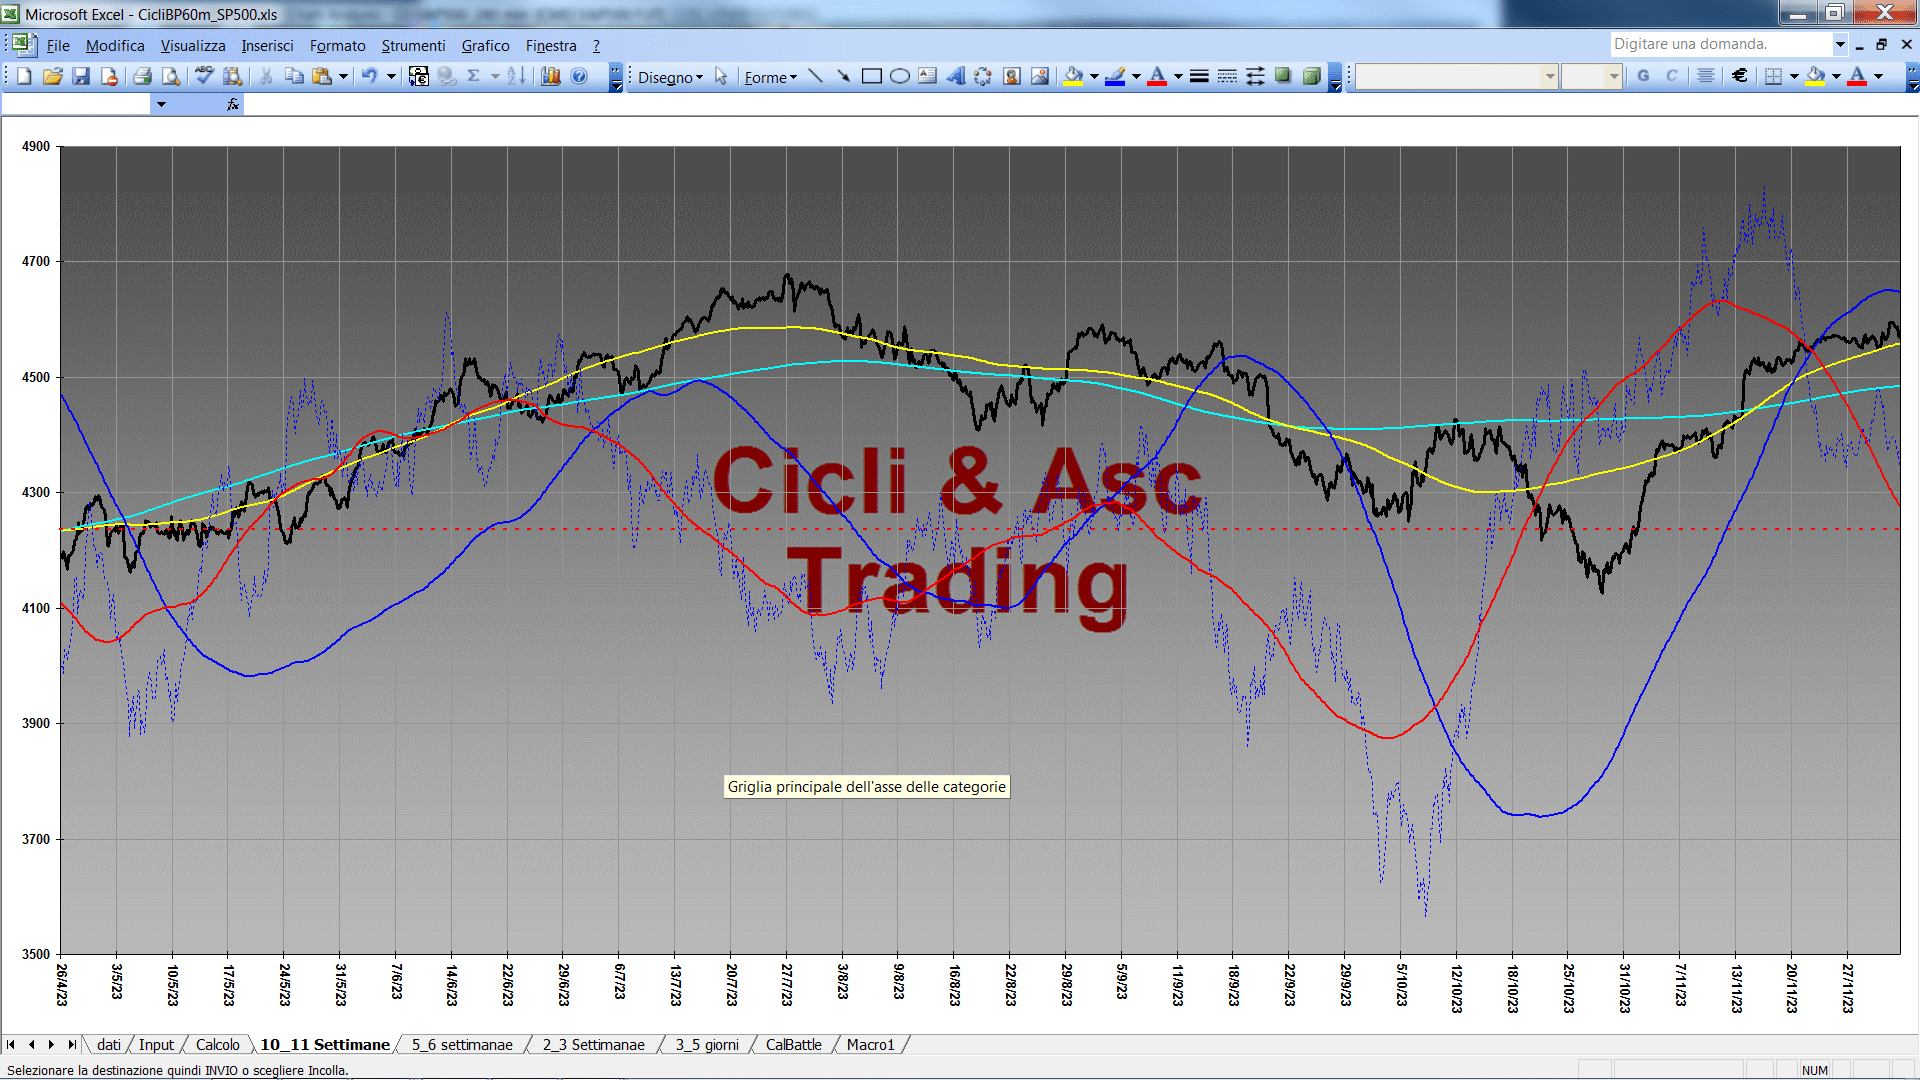
Task: Apply yellow Fill Color on drawing toolbar
Action: [1073, 76]
